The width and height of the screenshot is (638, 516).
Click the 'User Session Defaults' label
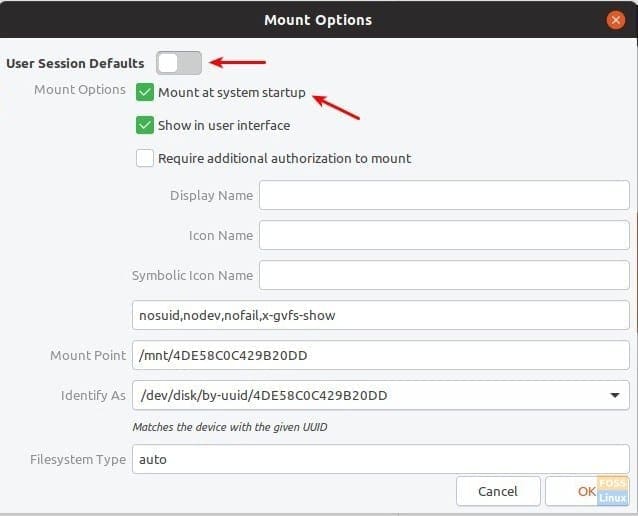click(x=75, y=63)
